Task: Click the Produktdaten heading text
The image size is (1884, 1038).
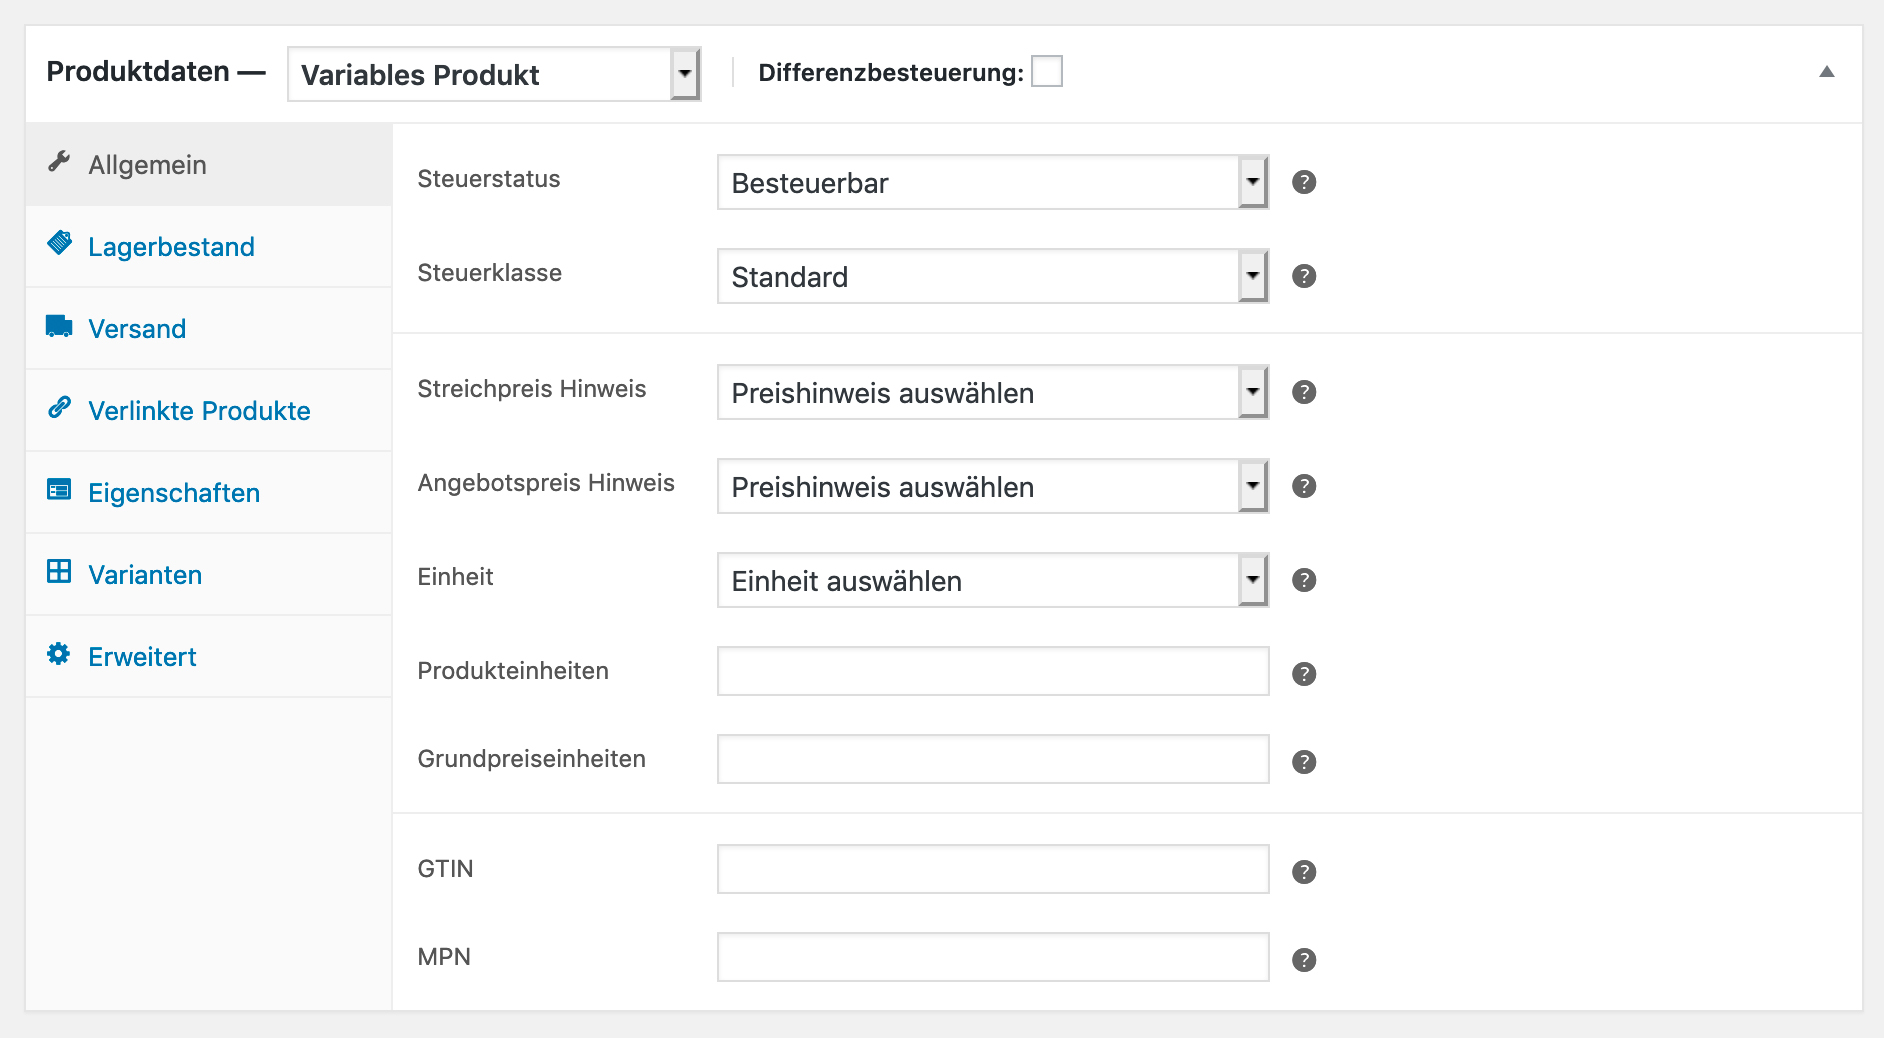Action: click(138, 72)
